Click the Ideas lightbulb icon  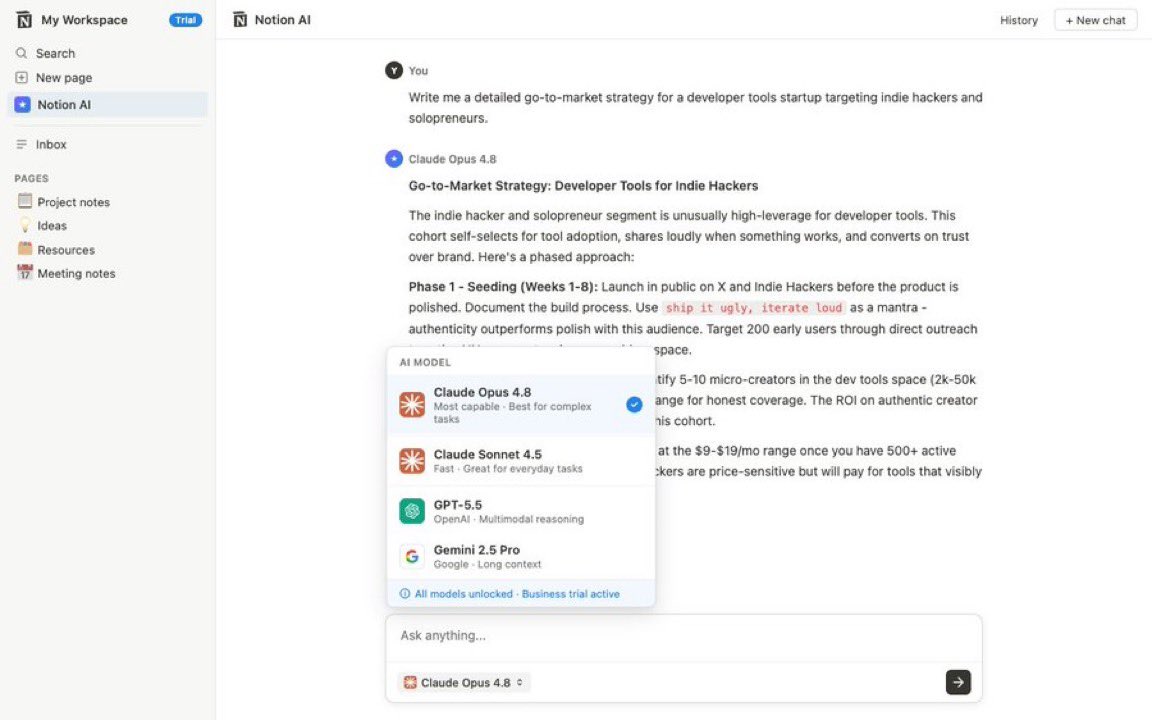pyautogui.click(x=25, y=225)
